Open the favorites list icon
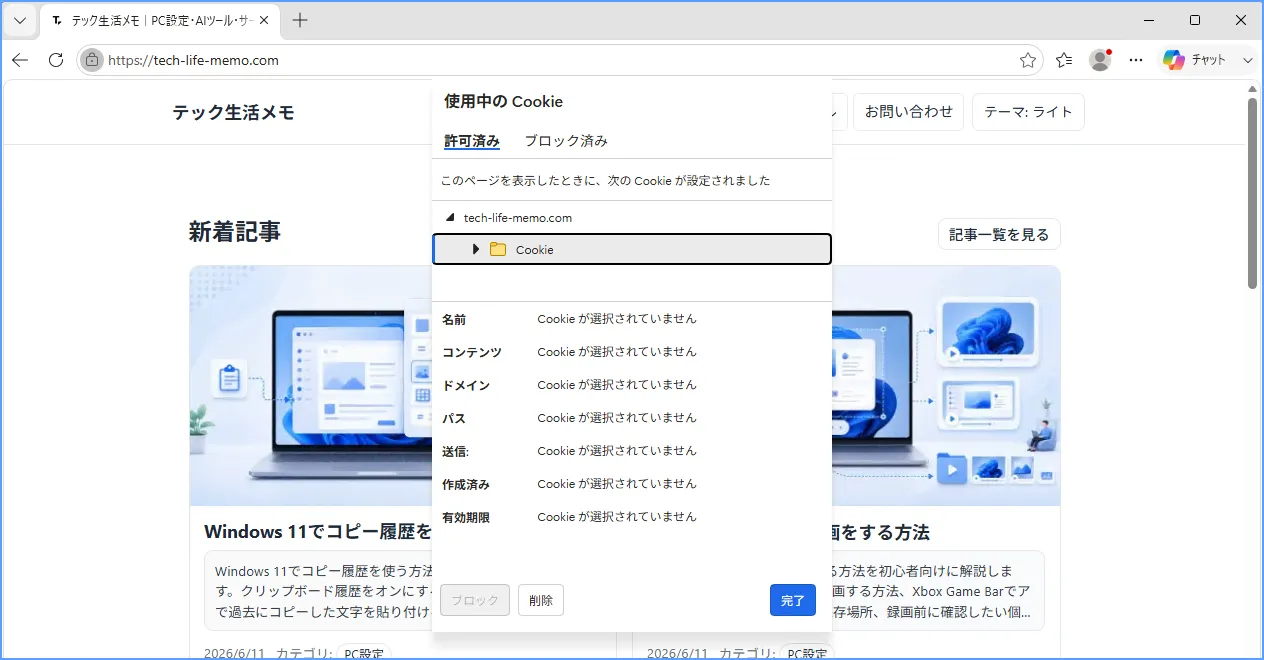Viewport: 1264px width, 660px height. coord(1064,60)
